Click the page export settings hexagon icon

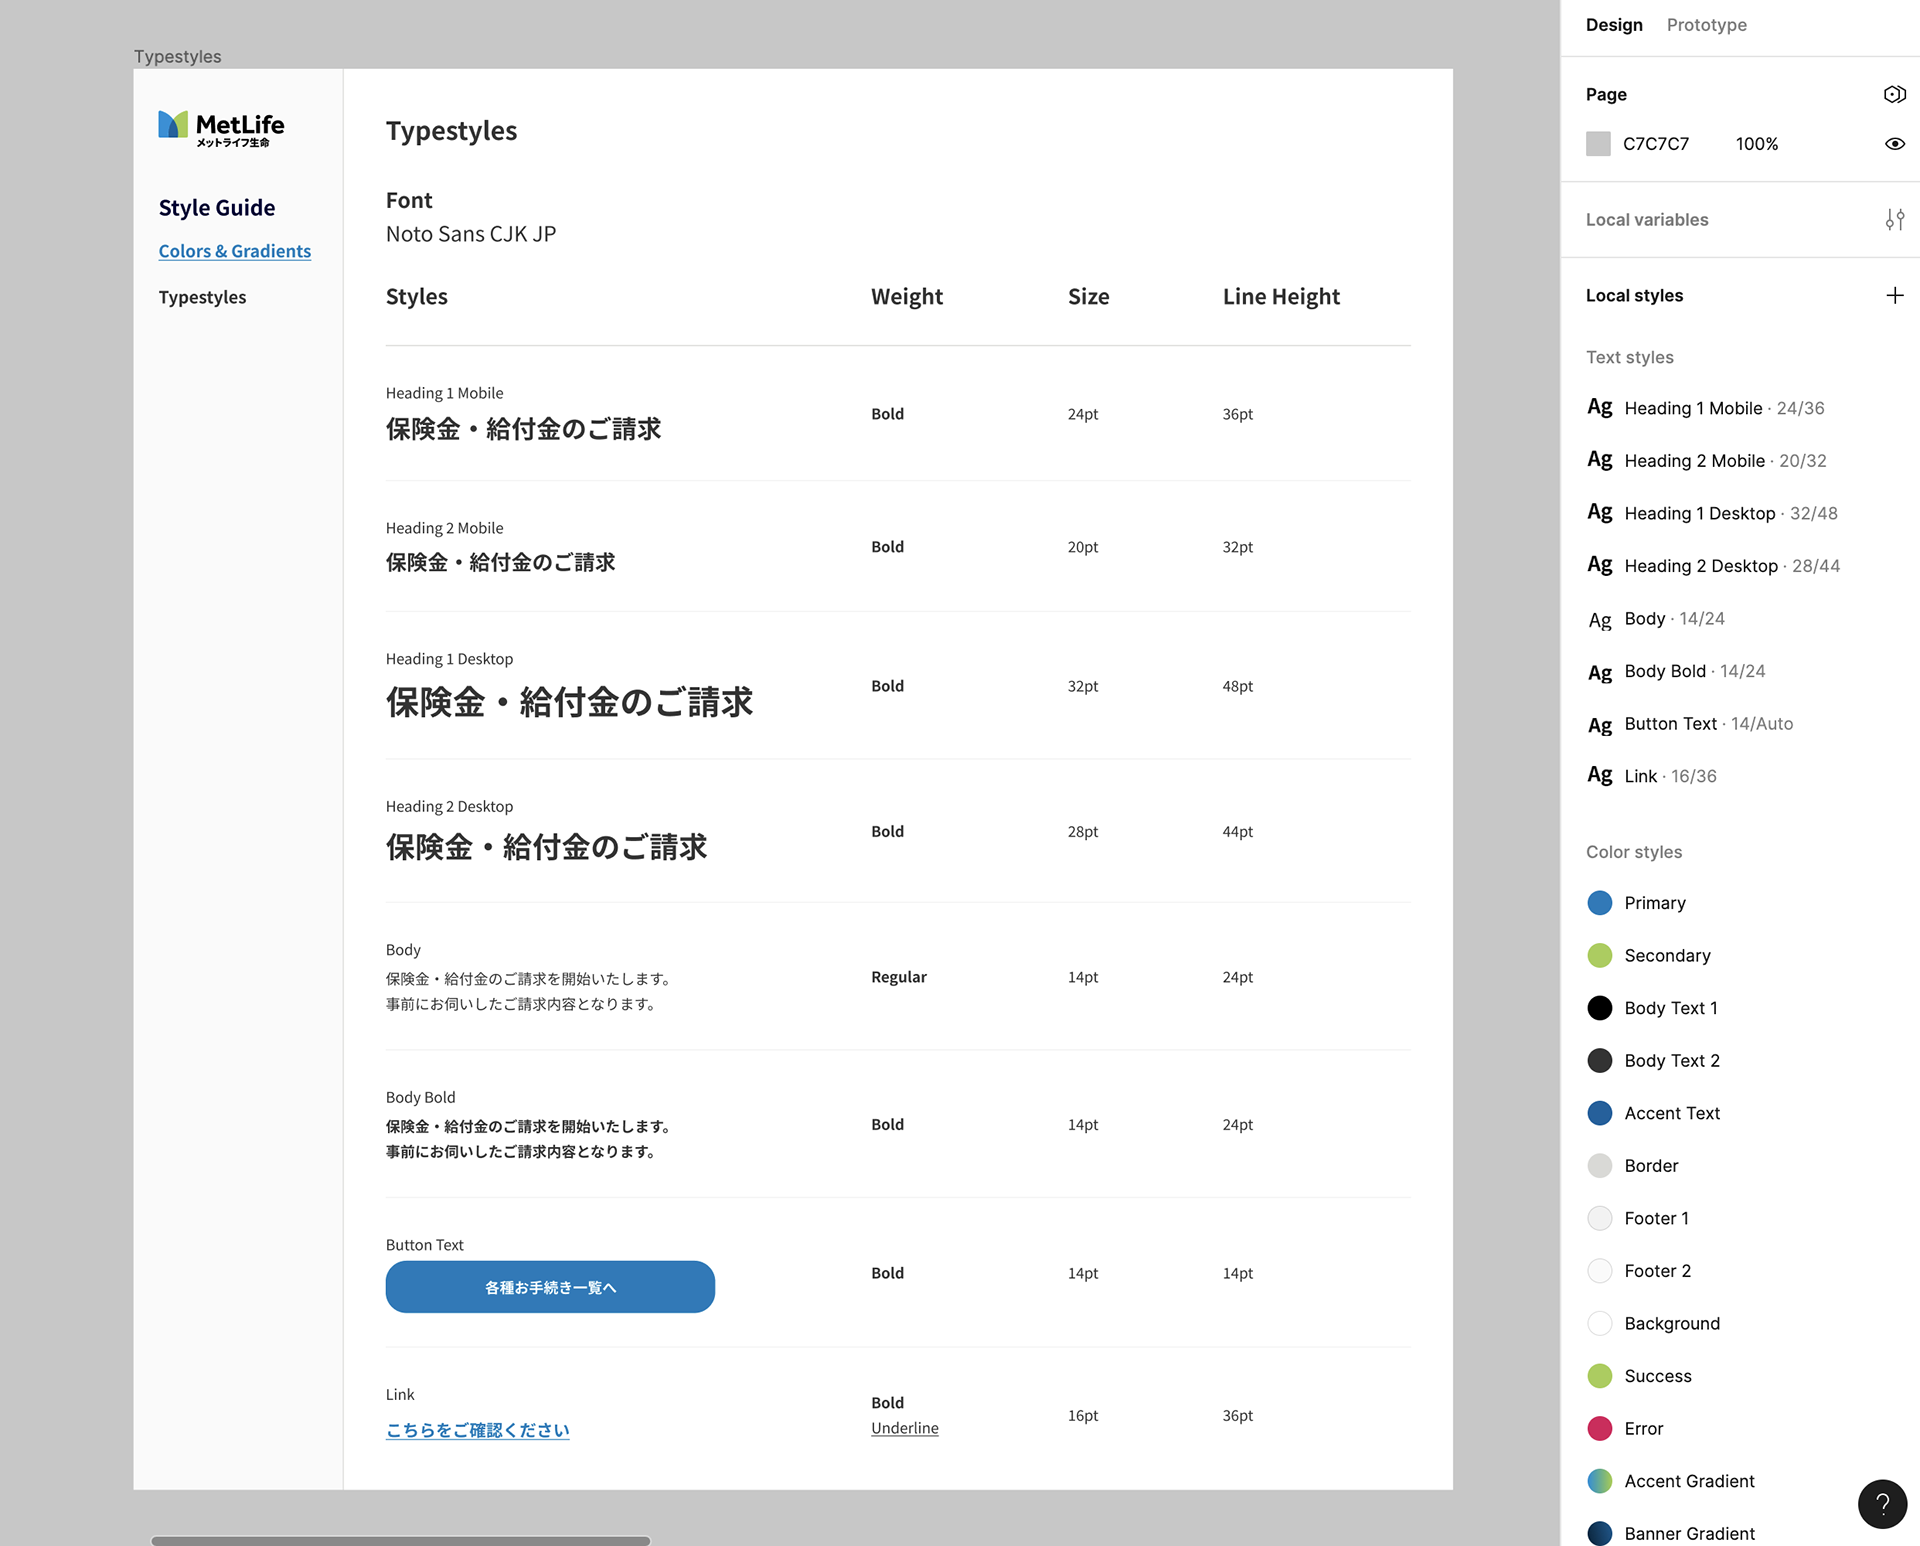tap(1894, 94)
